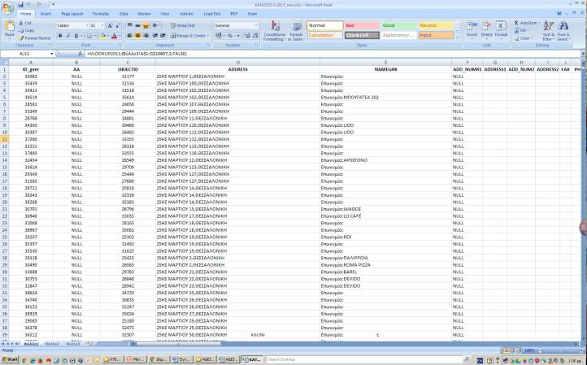This screenshot has width=587, height=365.
Task: Increase the cell indent
Action: (163, 36)
